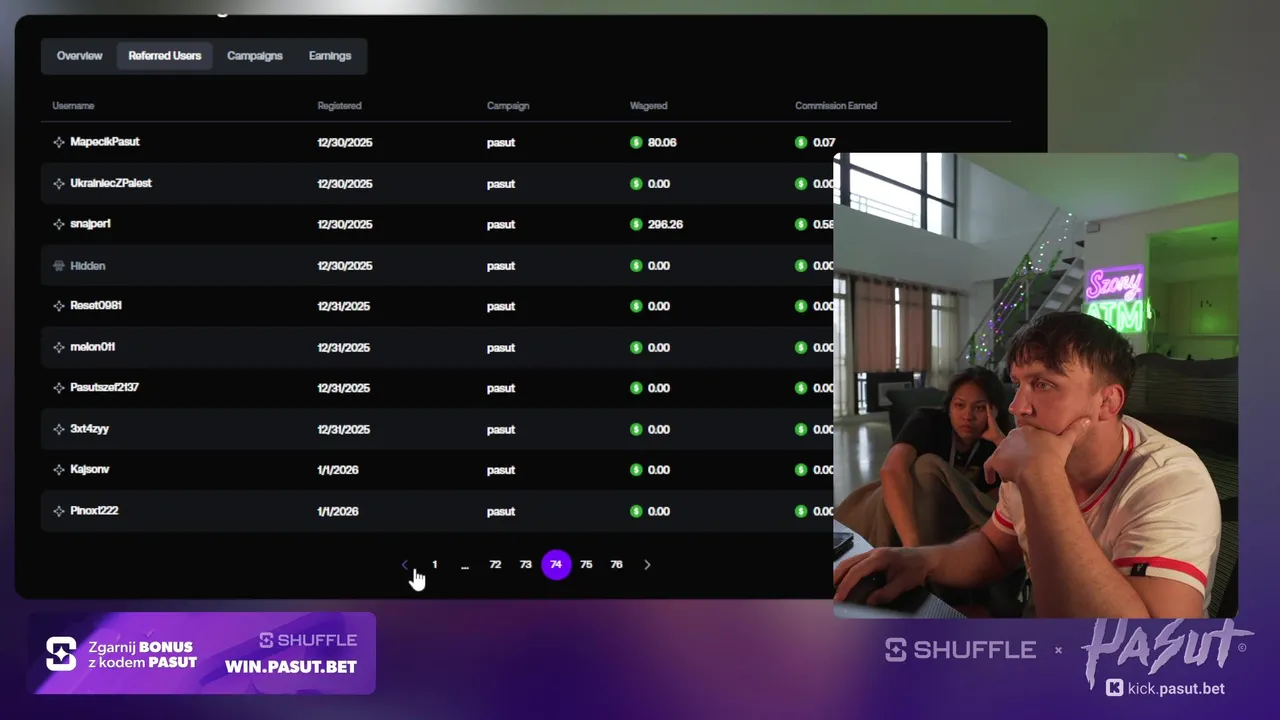Viewport: 1280px width, 720px height.
Task: Click the wagered amount 296.26
Action: (x=665, y=225)
